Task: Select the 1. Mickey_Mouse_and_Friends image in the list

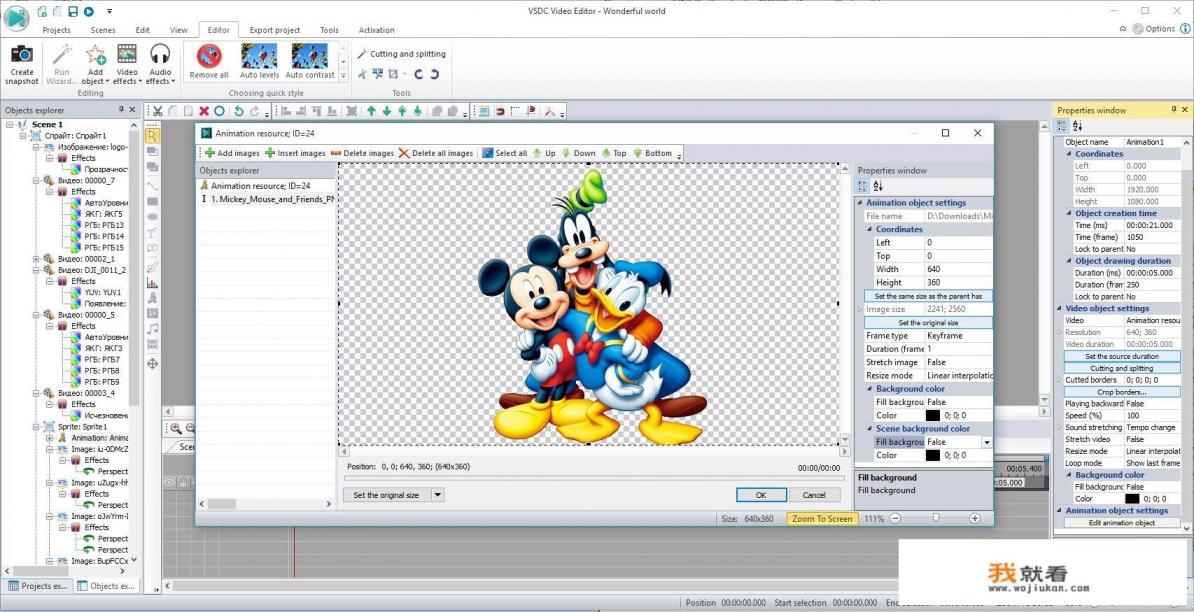Action: pyautogui.click(x=267, y=199)
